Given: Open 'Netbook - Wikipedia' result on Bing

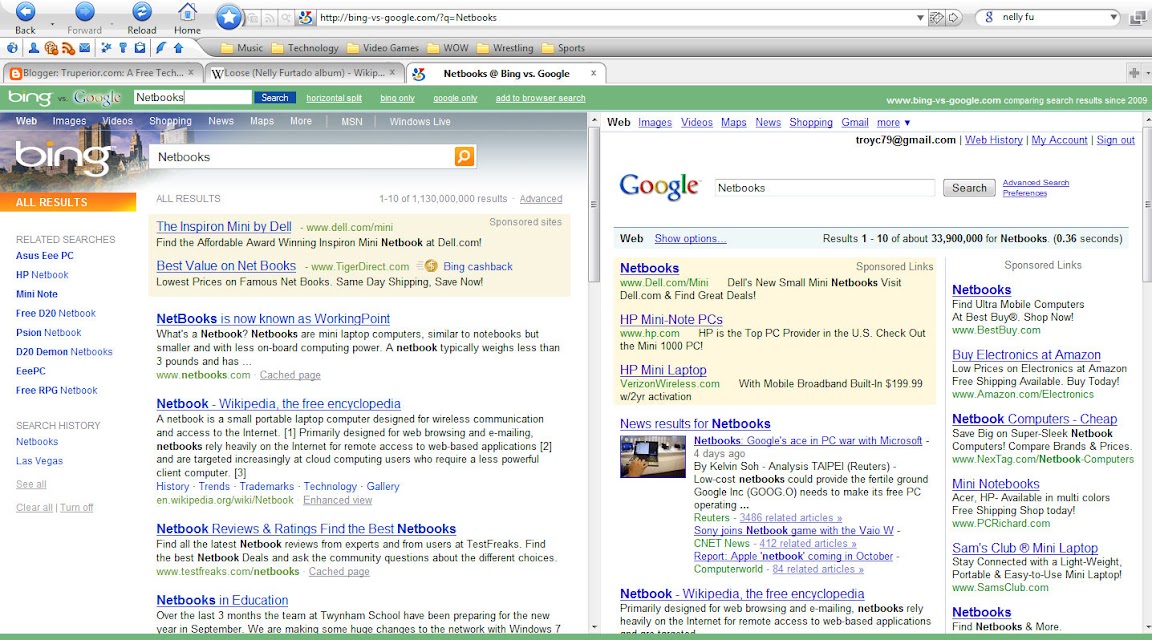Looking at the screenshot, I should point(278,403).
